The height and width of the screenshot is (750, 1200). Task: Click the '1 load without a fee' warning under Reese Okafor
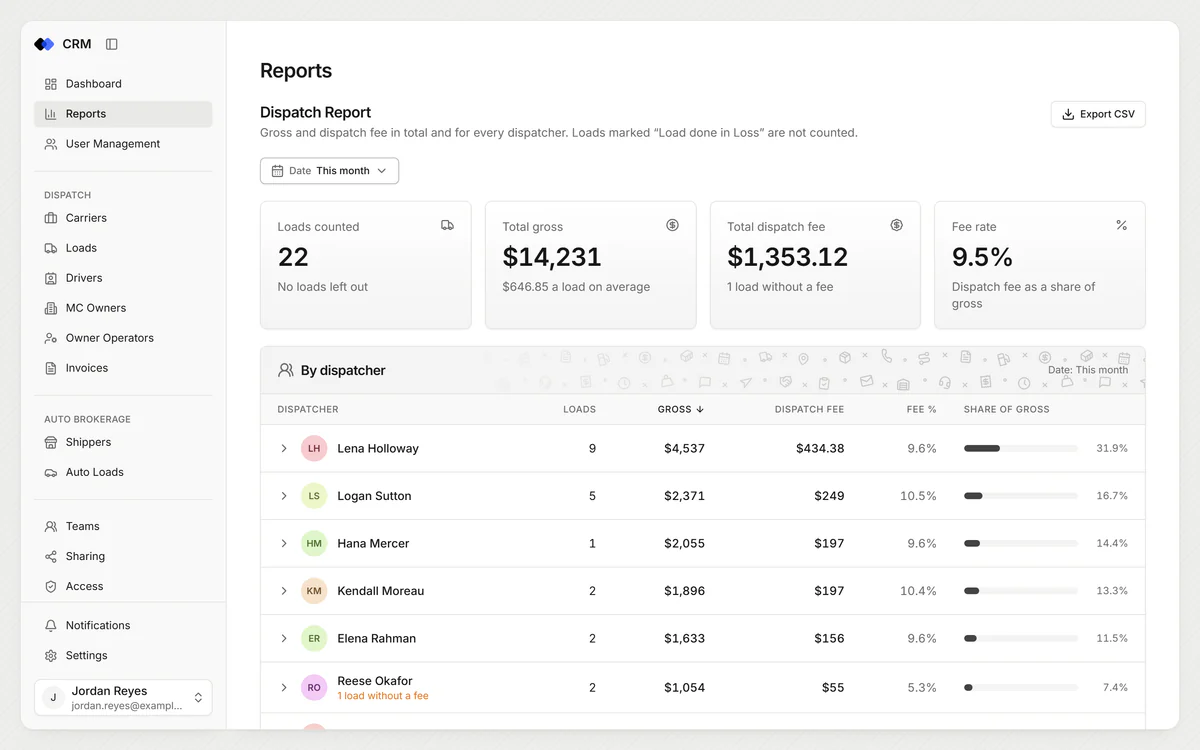tap(383, 696)
